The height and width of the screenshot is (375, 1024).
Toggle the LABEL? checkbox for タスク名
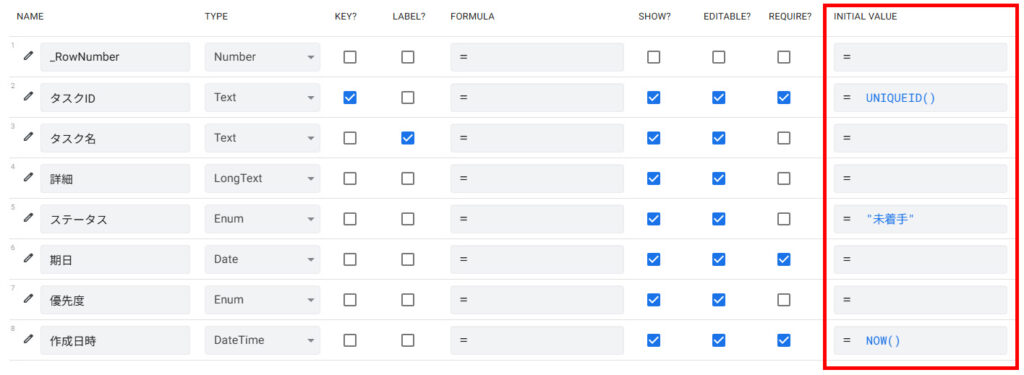[x=408, y=138]
